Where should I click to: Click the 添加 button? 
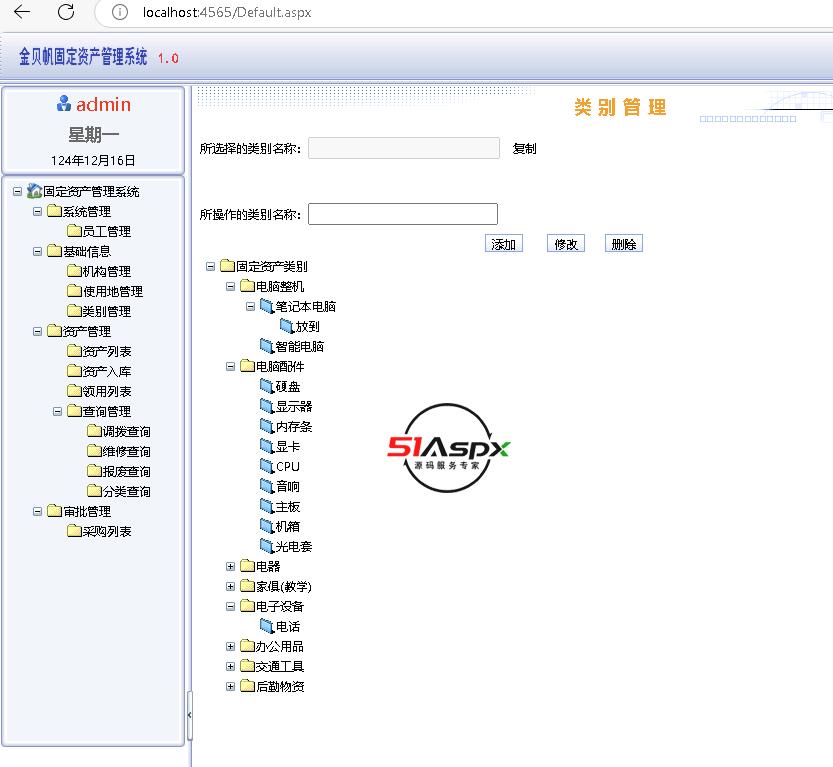[x=503, y=244]
